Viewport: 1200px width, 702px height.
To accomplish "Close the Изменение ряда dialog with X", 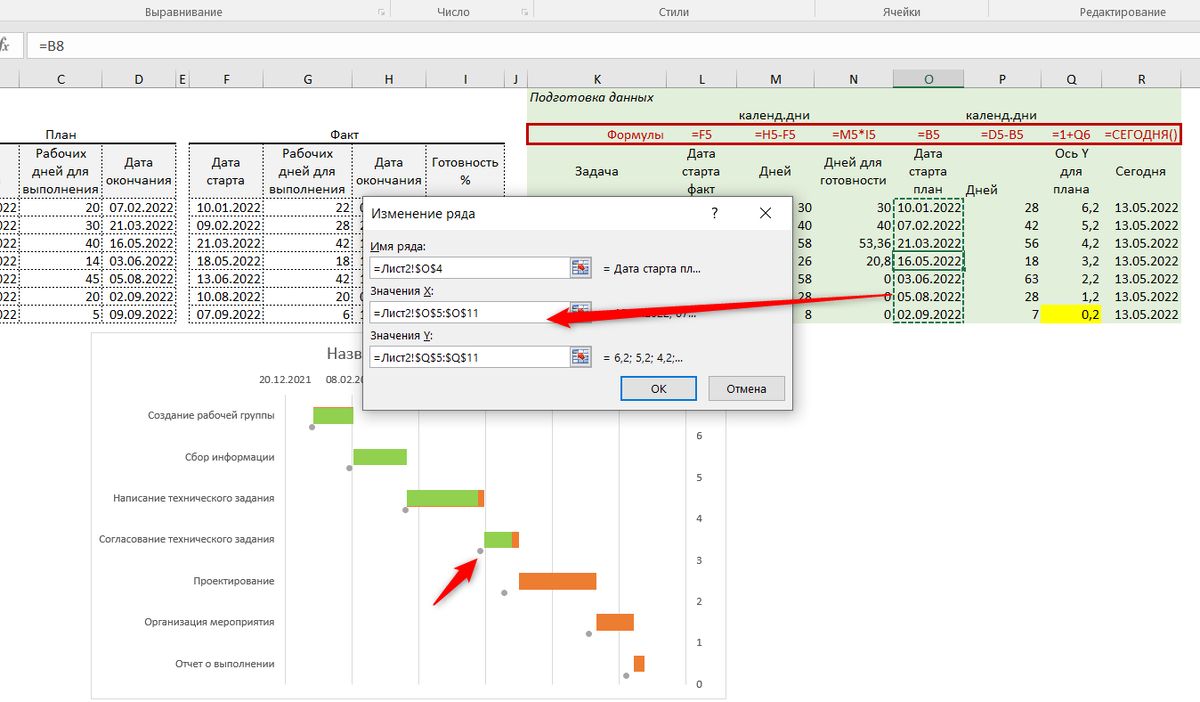I will click(765, 213).
